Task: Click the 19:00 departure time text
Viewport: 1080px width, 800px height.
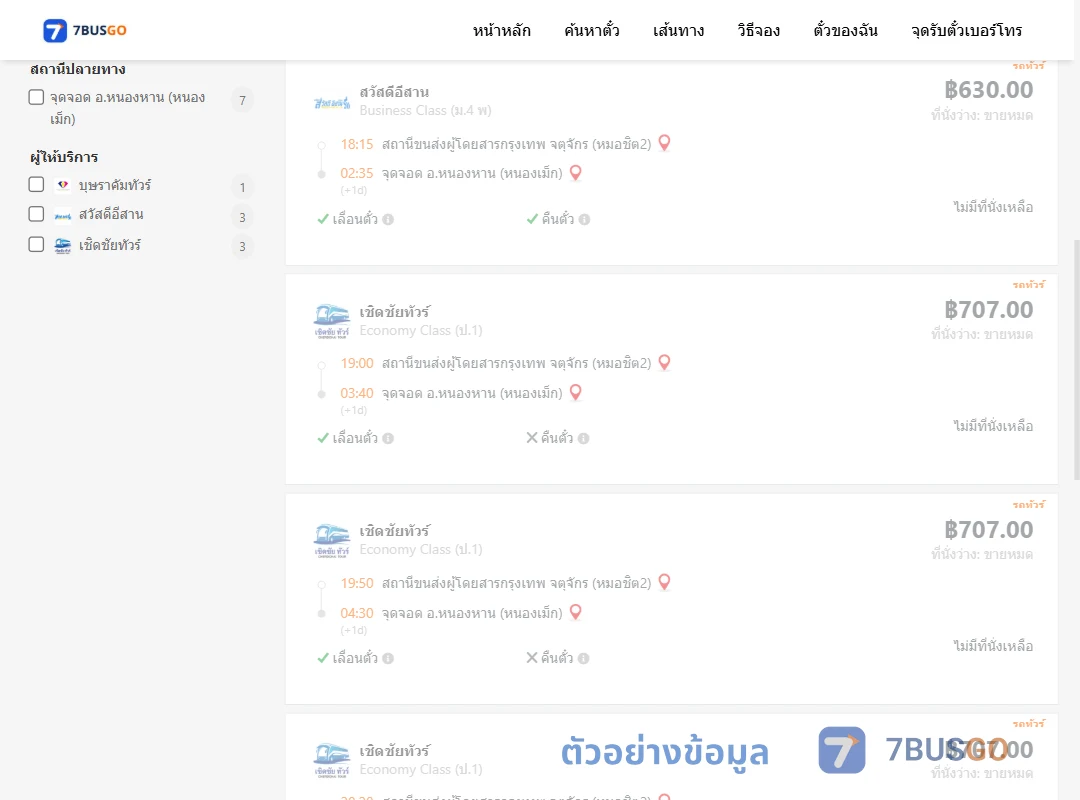Action: point(357,363)
